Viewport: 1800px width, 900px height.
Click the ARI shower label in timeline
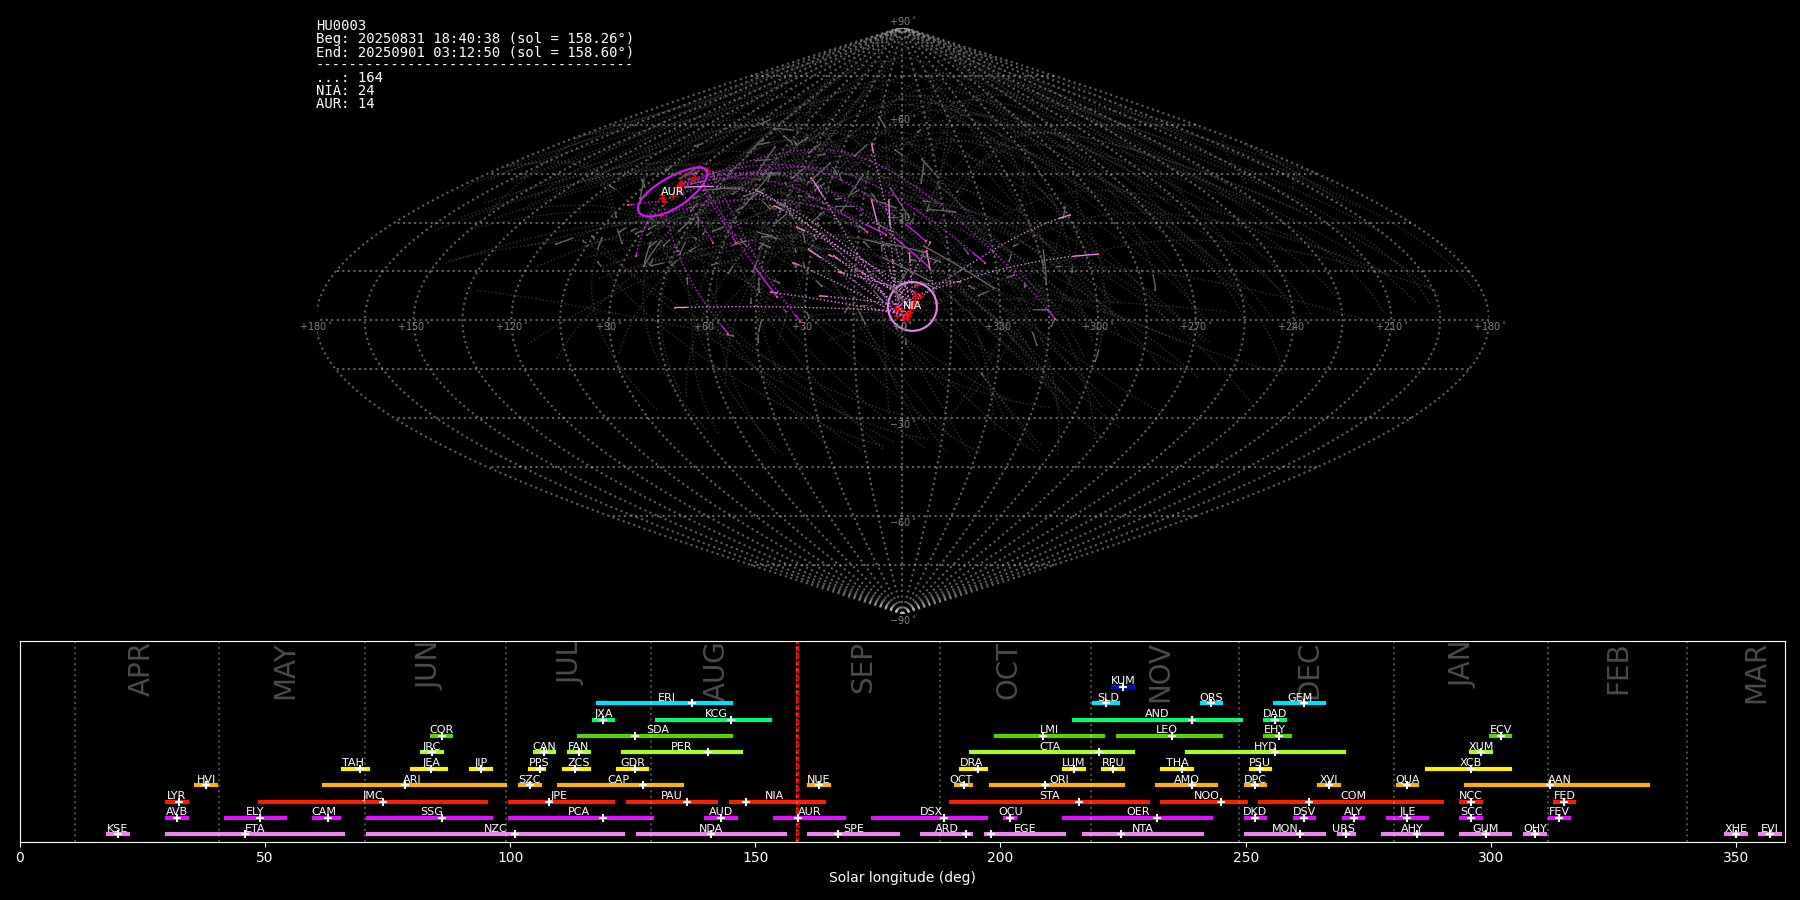pos(412,780)
